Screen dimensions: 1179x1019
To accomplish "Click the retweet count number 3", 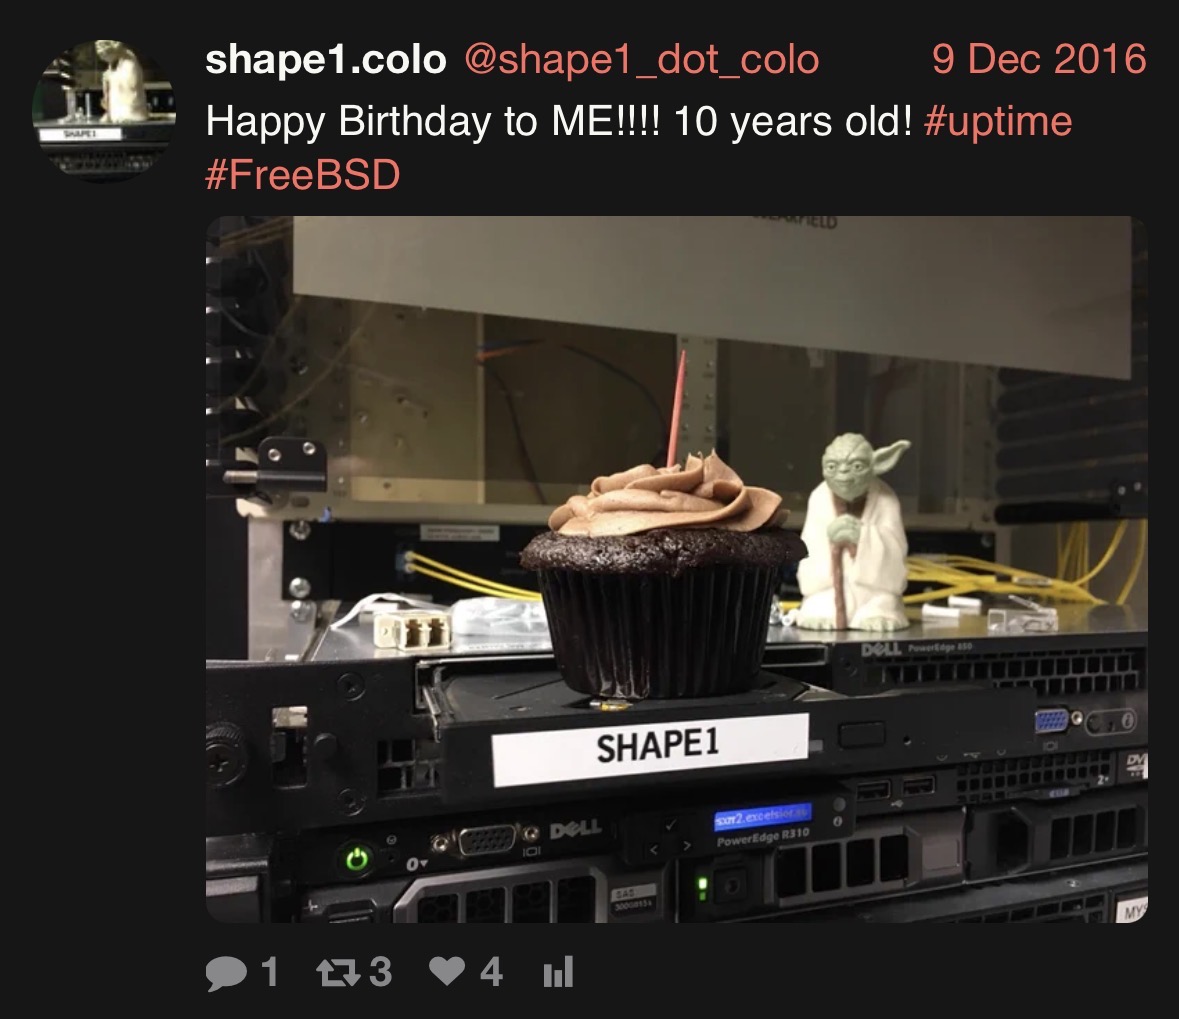I will [x=380, y=972].
